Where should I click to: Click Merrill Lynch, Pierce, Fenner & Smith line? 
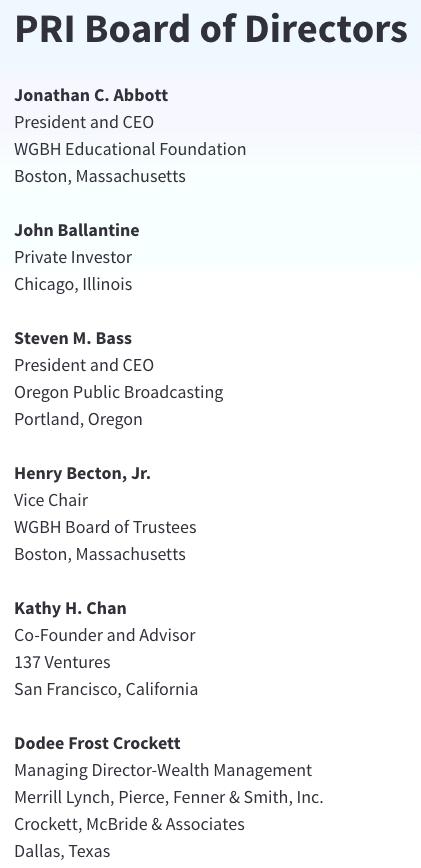pos(169,797)
